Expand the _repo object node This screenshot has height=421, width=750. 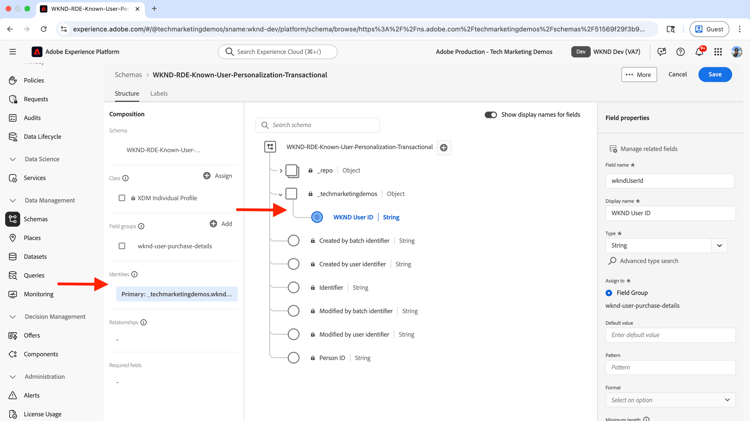tap(281, 171)
